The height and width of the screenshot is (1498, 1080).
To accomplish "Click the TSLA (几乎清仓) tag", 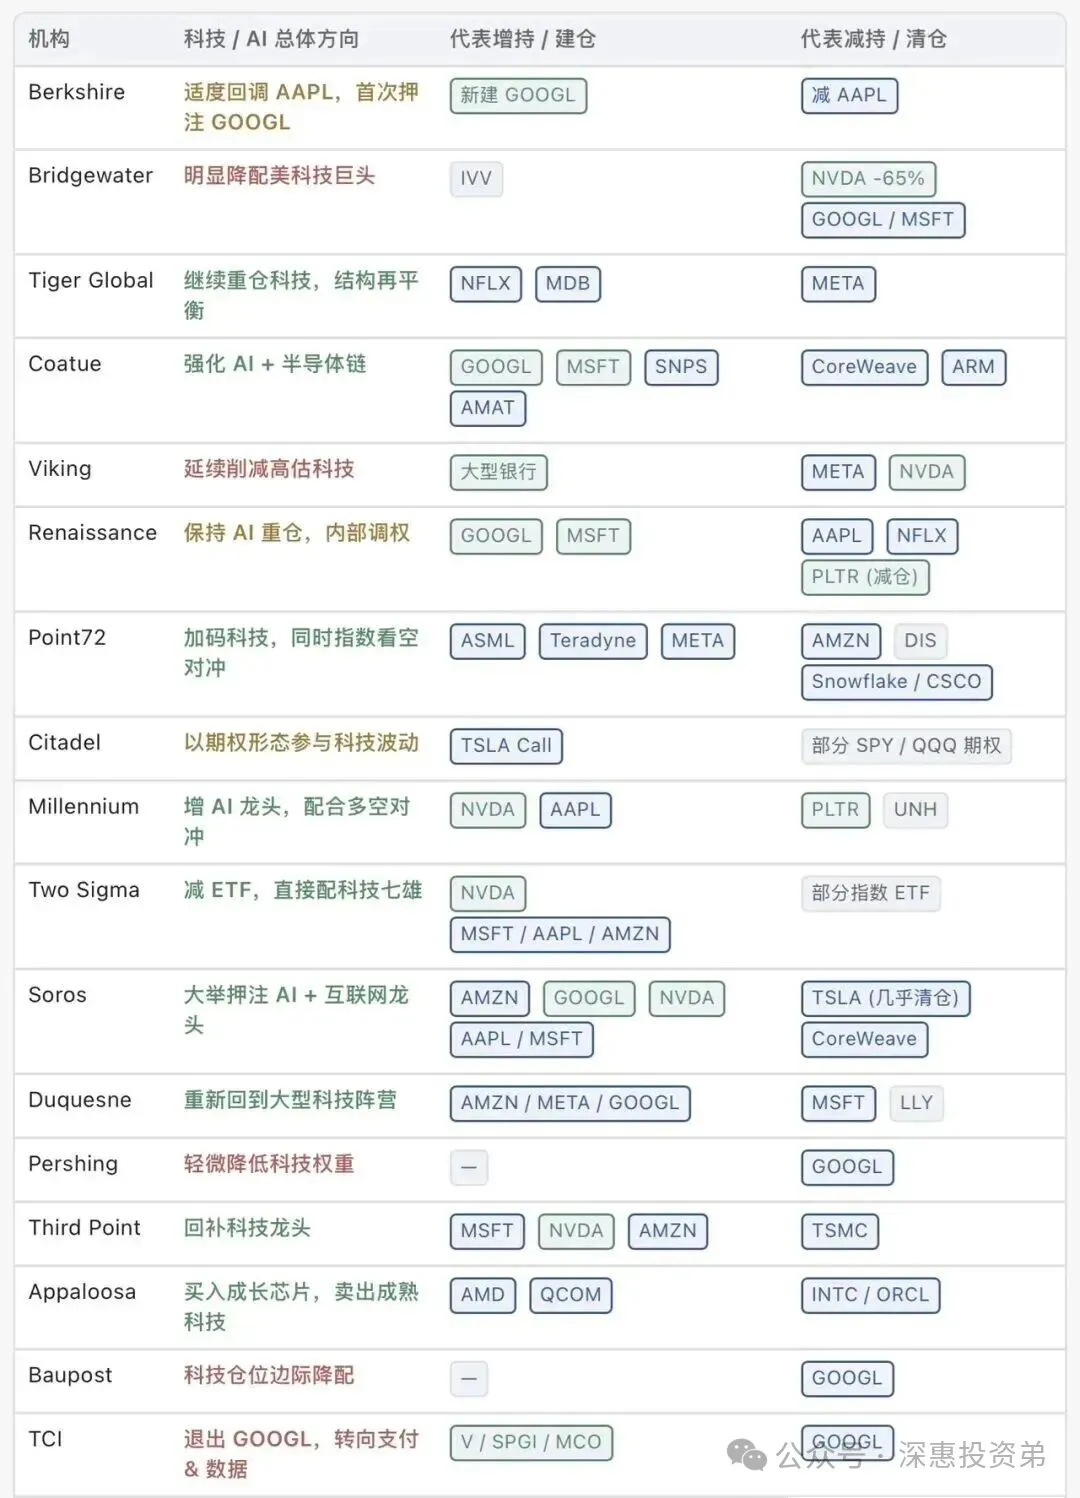I will [885, 998].
